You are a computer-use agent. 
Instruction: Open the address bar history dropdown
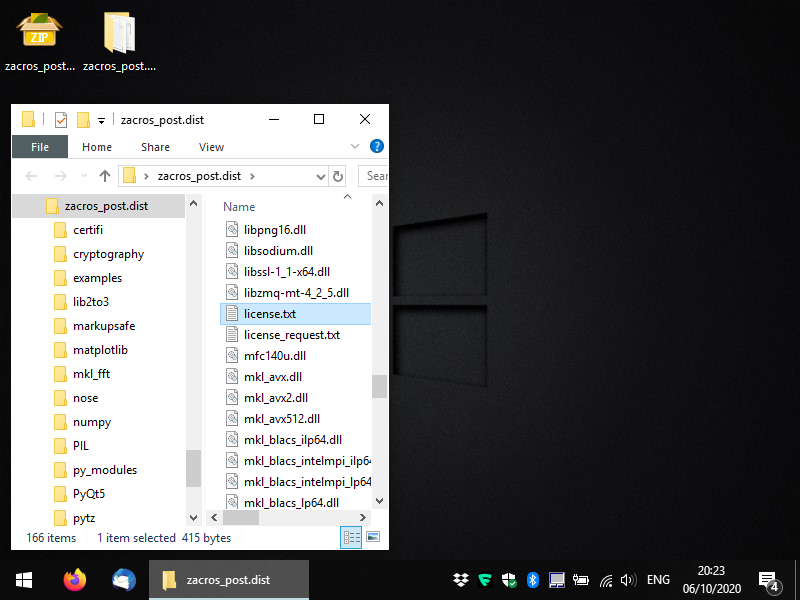[319, 176]
